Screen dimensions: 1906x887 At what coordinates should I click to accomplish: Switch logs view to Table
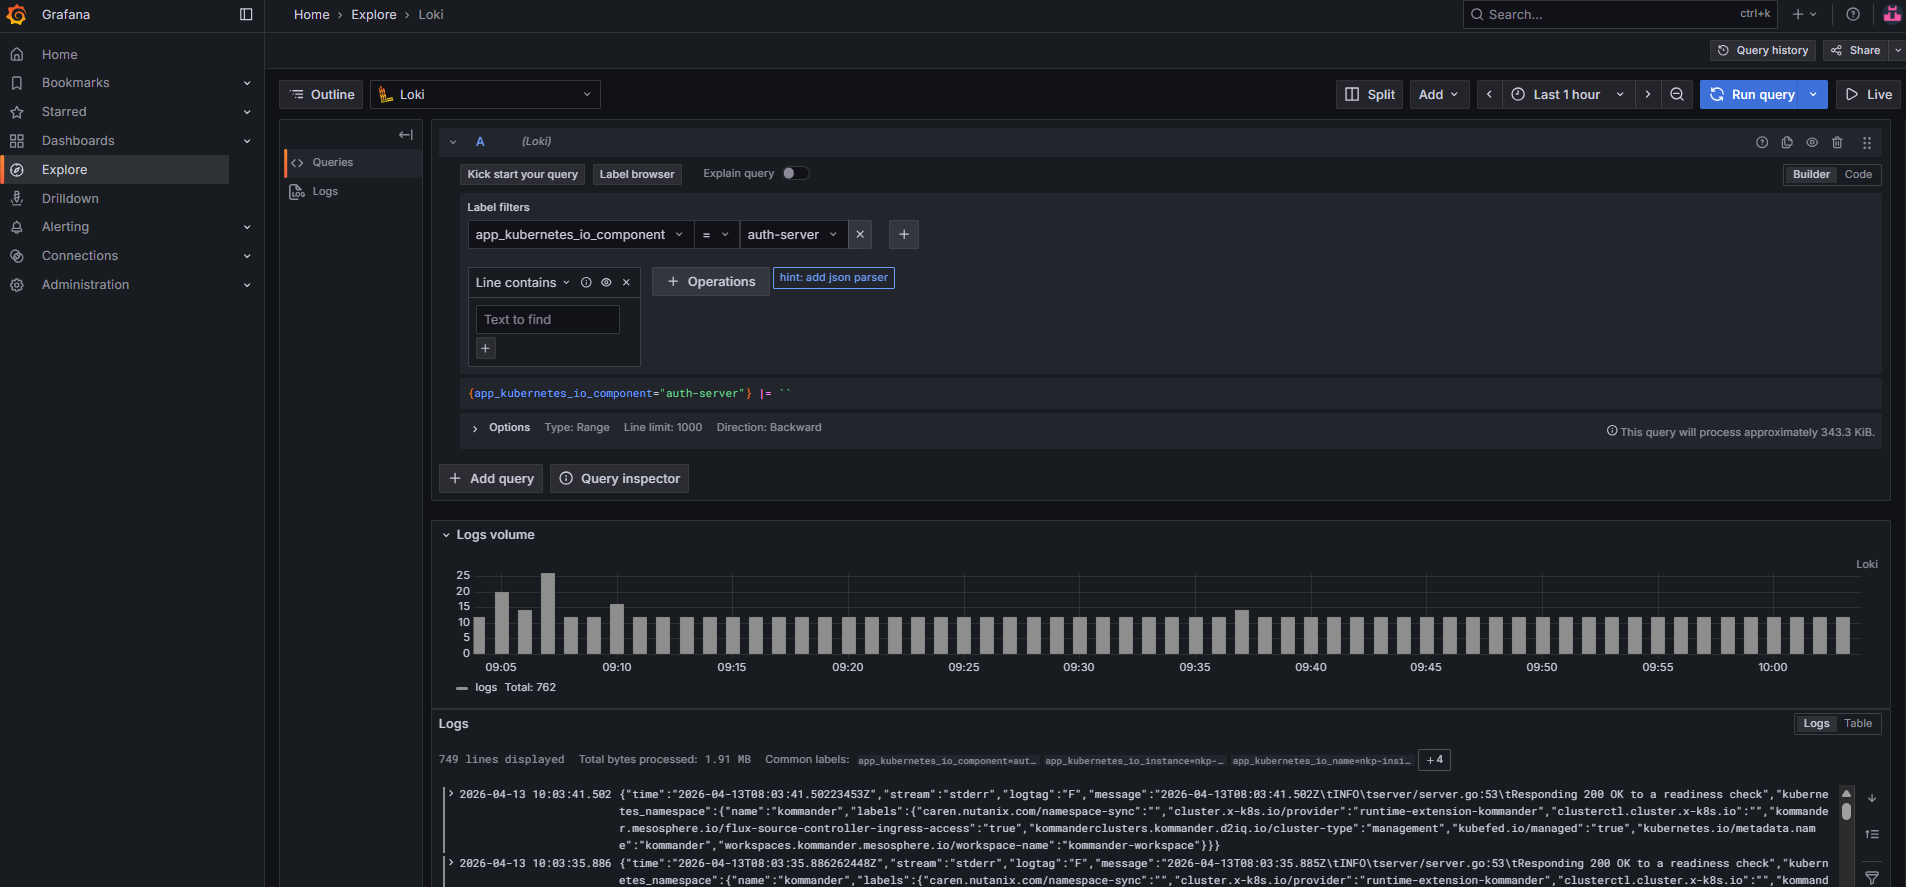point(1858,724)
